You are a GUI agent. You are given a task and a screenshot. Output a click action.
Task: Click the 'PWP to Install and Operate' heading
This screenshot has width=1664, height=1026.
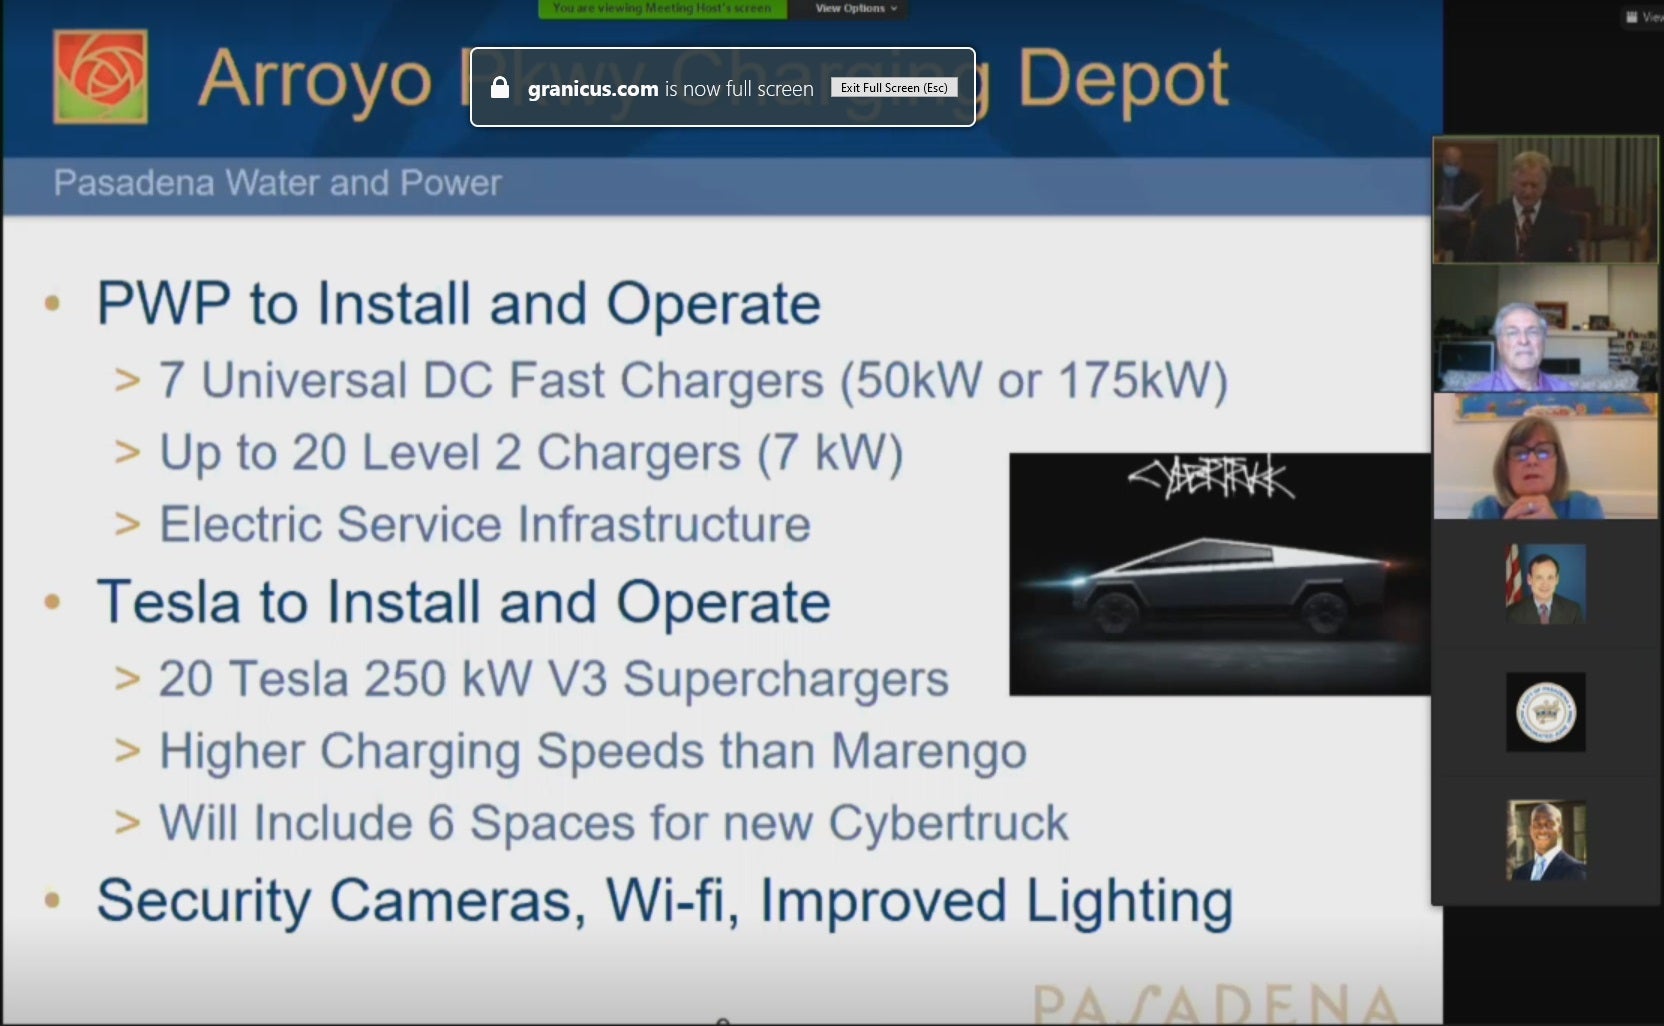coord(459,303)
